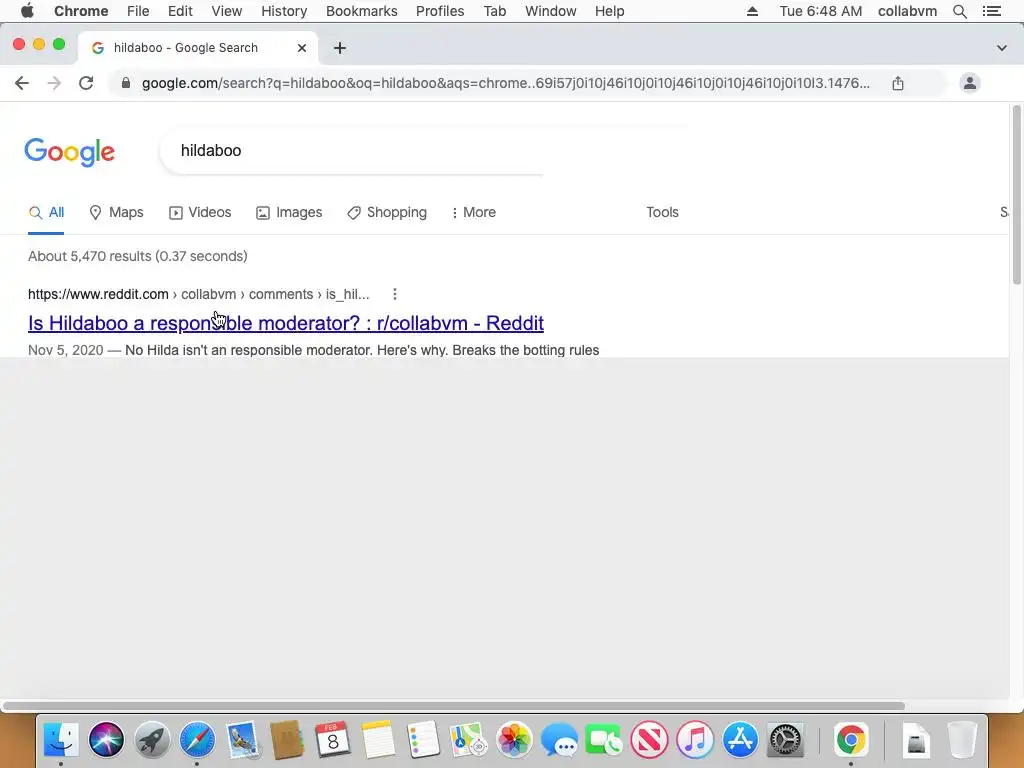This screenshot has height=768, width=1024.
Task: Open Reminders from the Dock
Action: click(x=423, y=740)
